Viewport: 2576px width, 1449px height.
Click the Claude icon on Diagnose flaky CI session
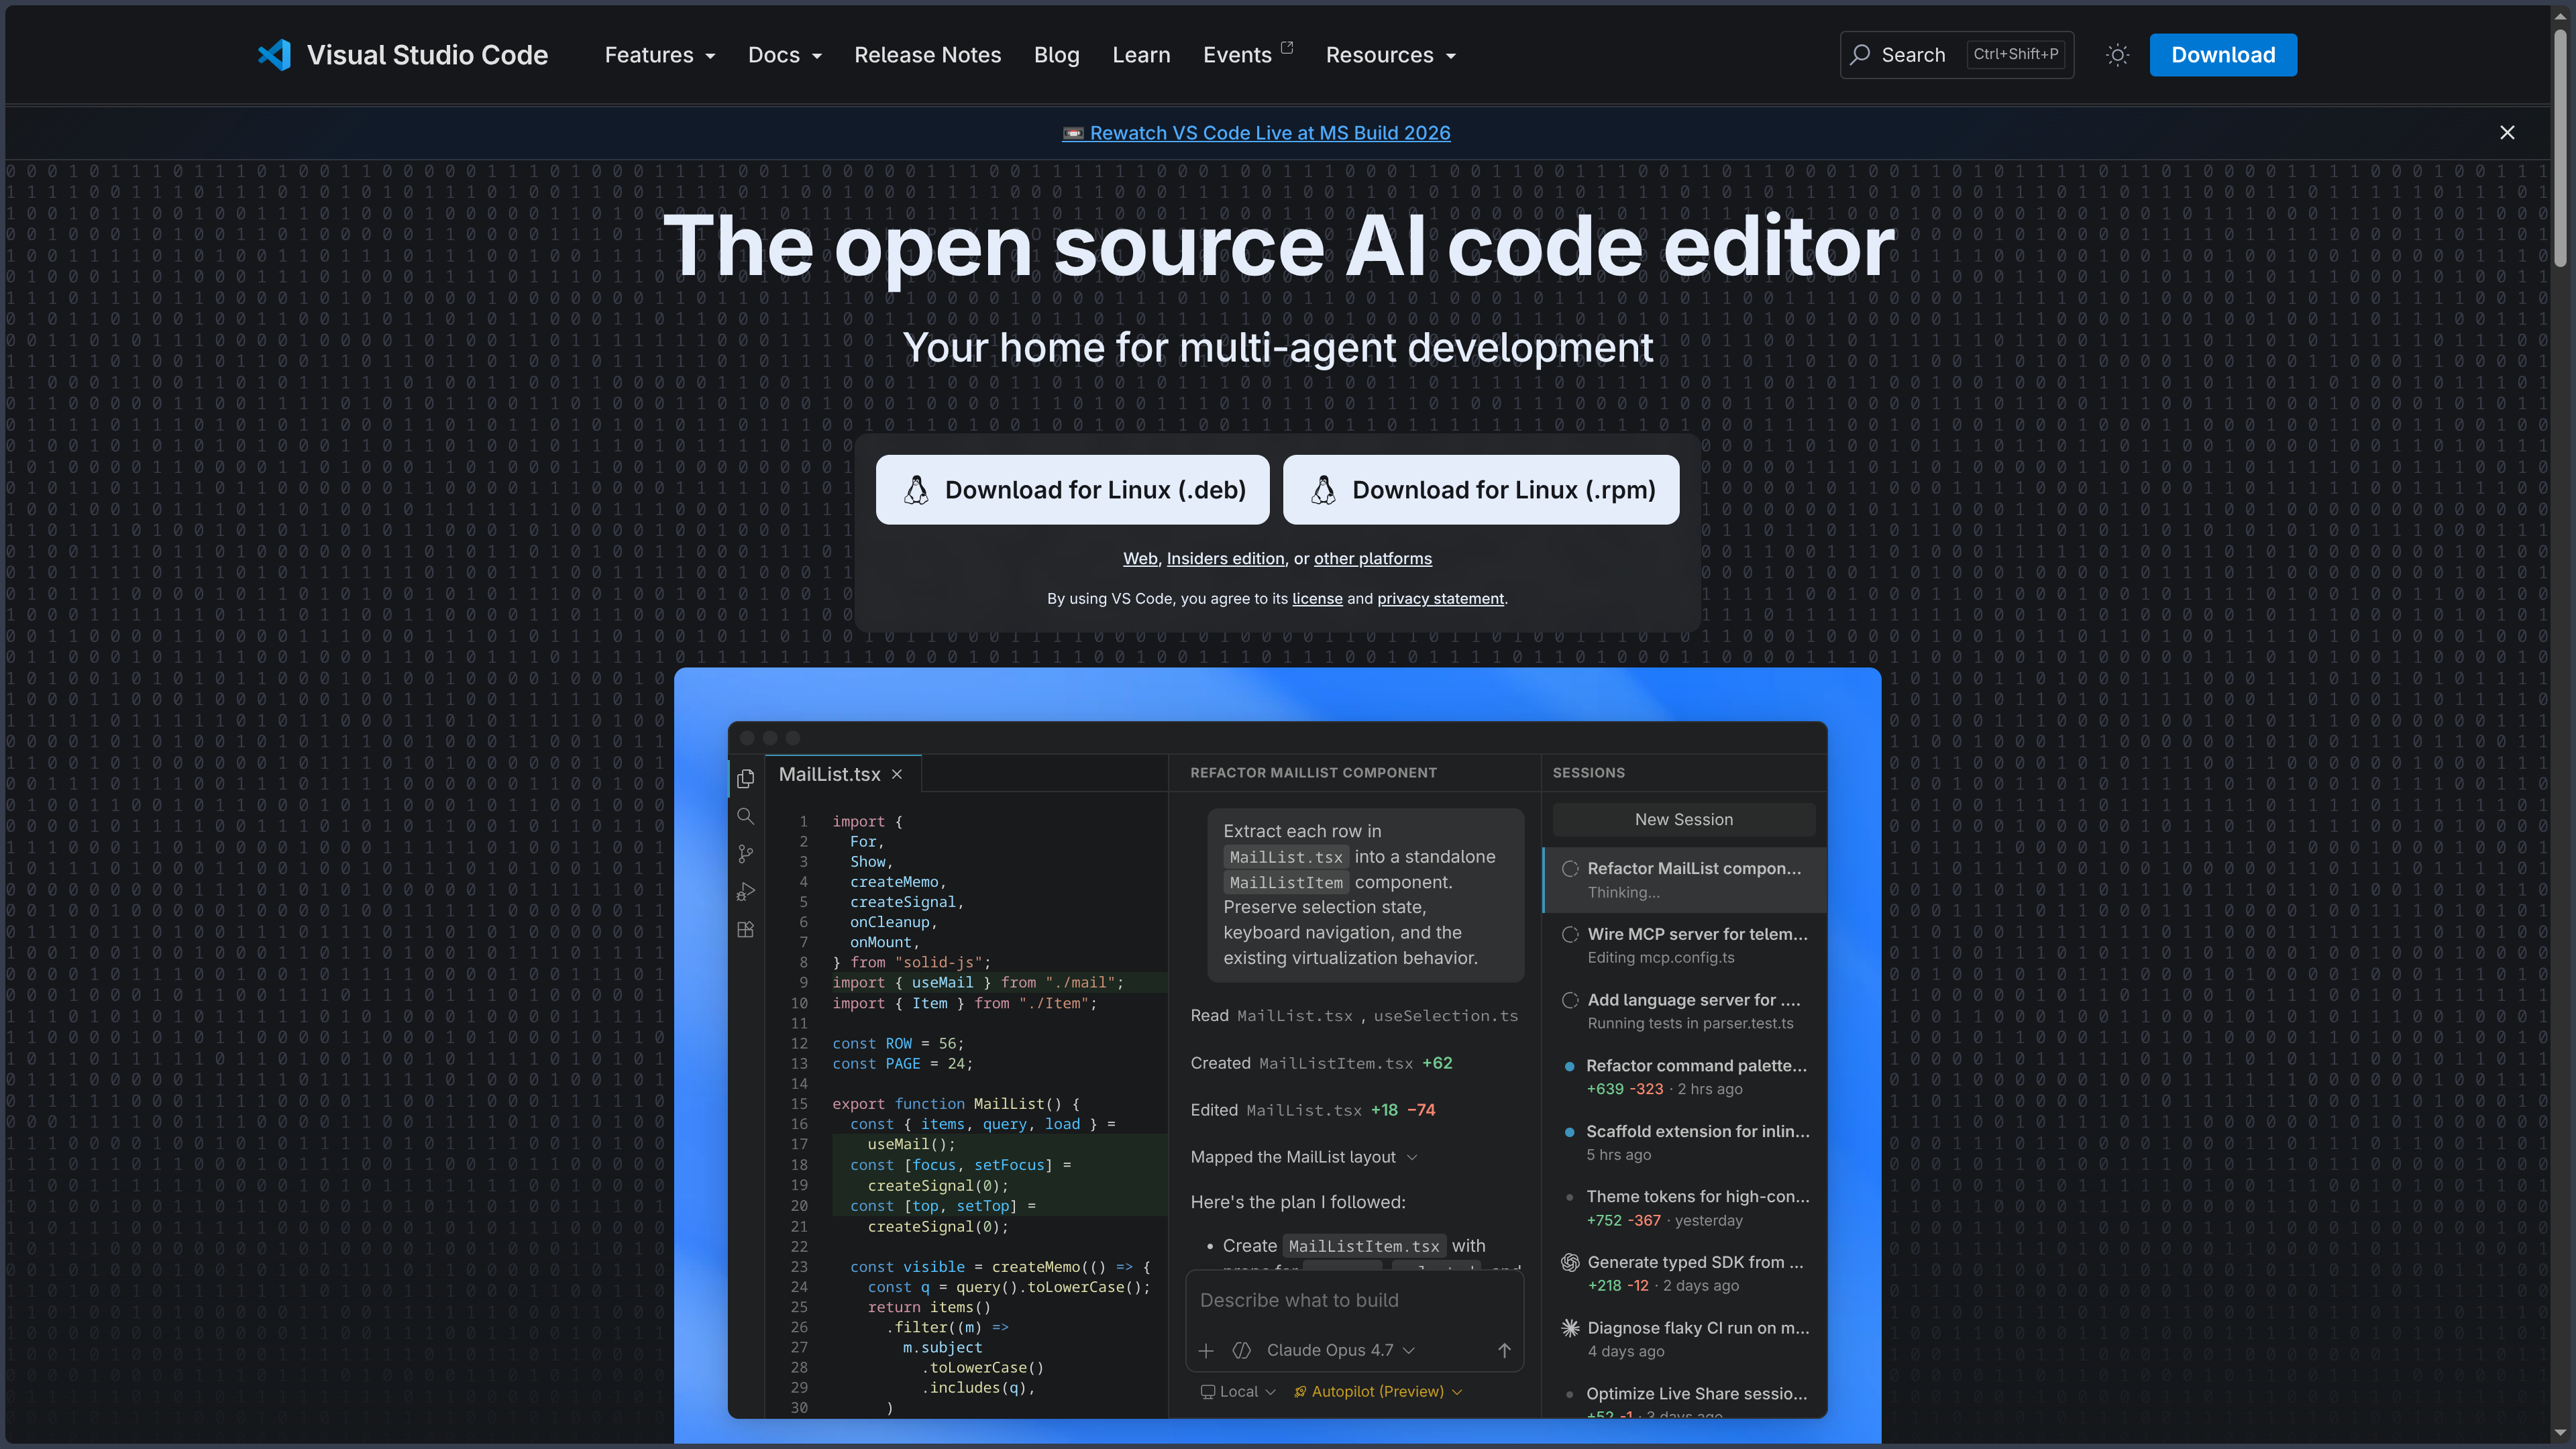(x=1570, y=1329)
